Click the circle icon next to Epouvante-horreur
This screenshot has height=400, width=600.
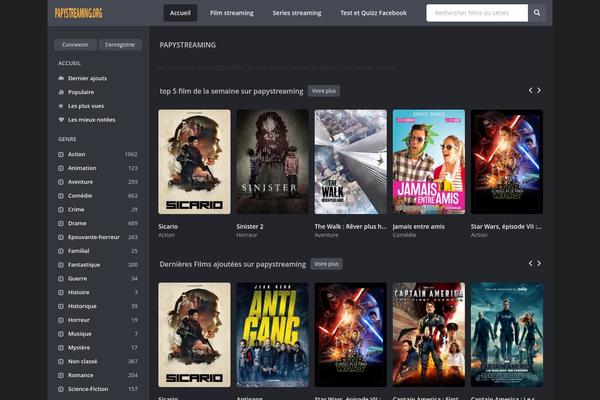[x=61, y=237]
